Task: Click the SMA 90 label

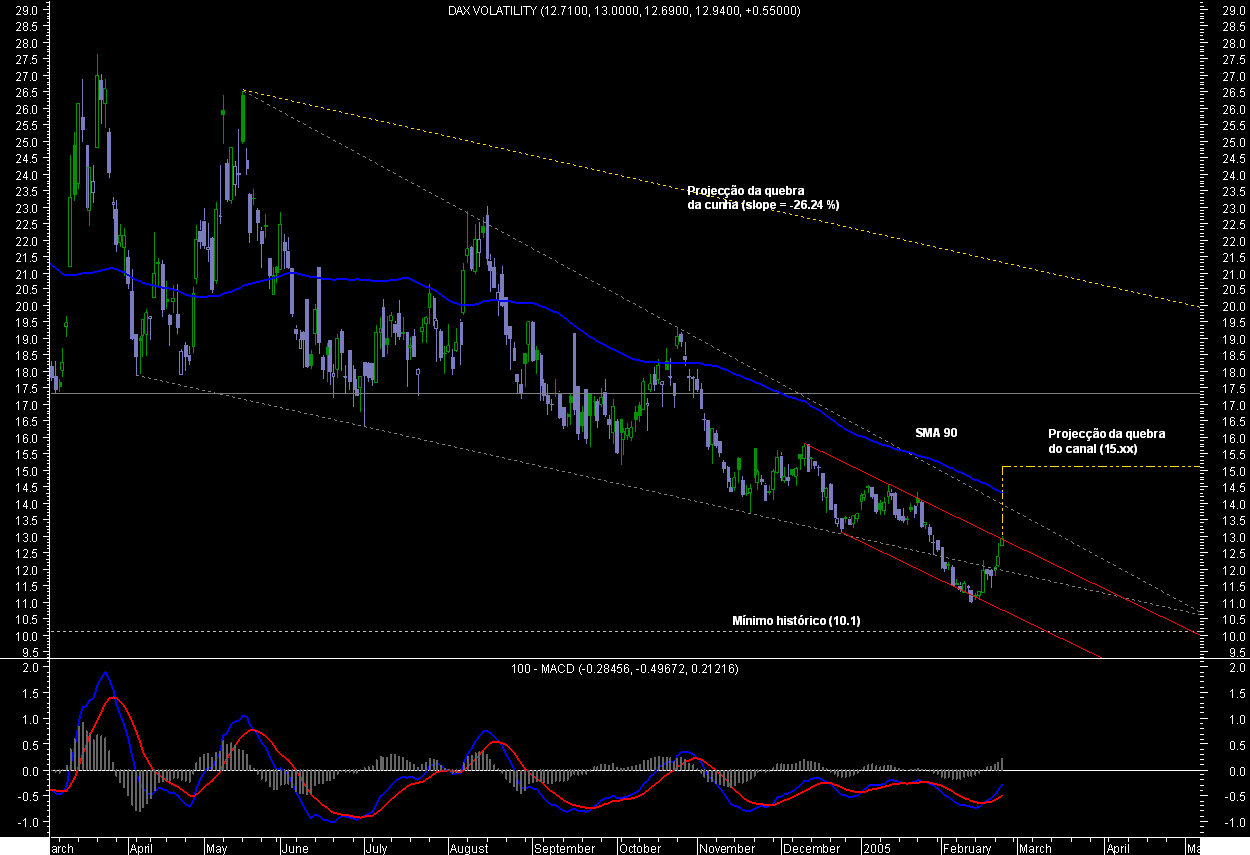Action: [x=937, y=433]
